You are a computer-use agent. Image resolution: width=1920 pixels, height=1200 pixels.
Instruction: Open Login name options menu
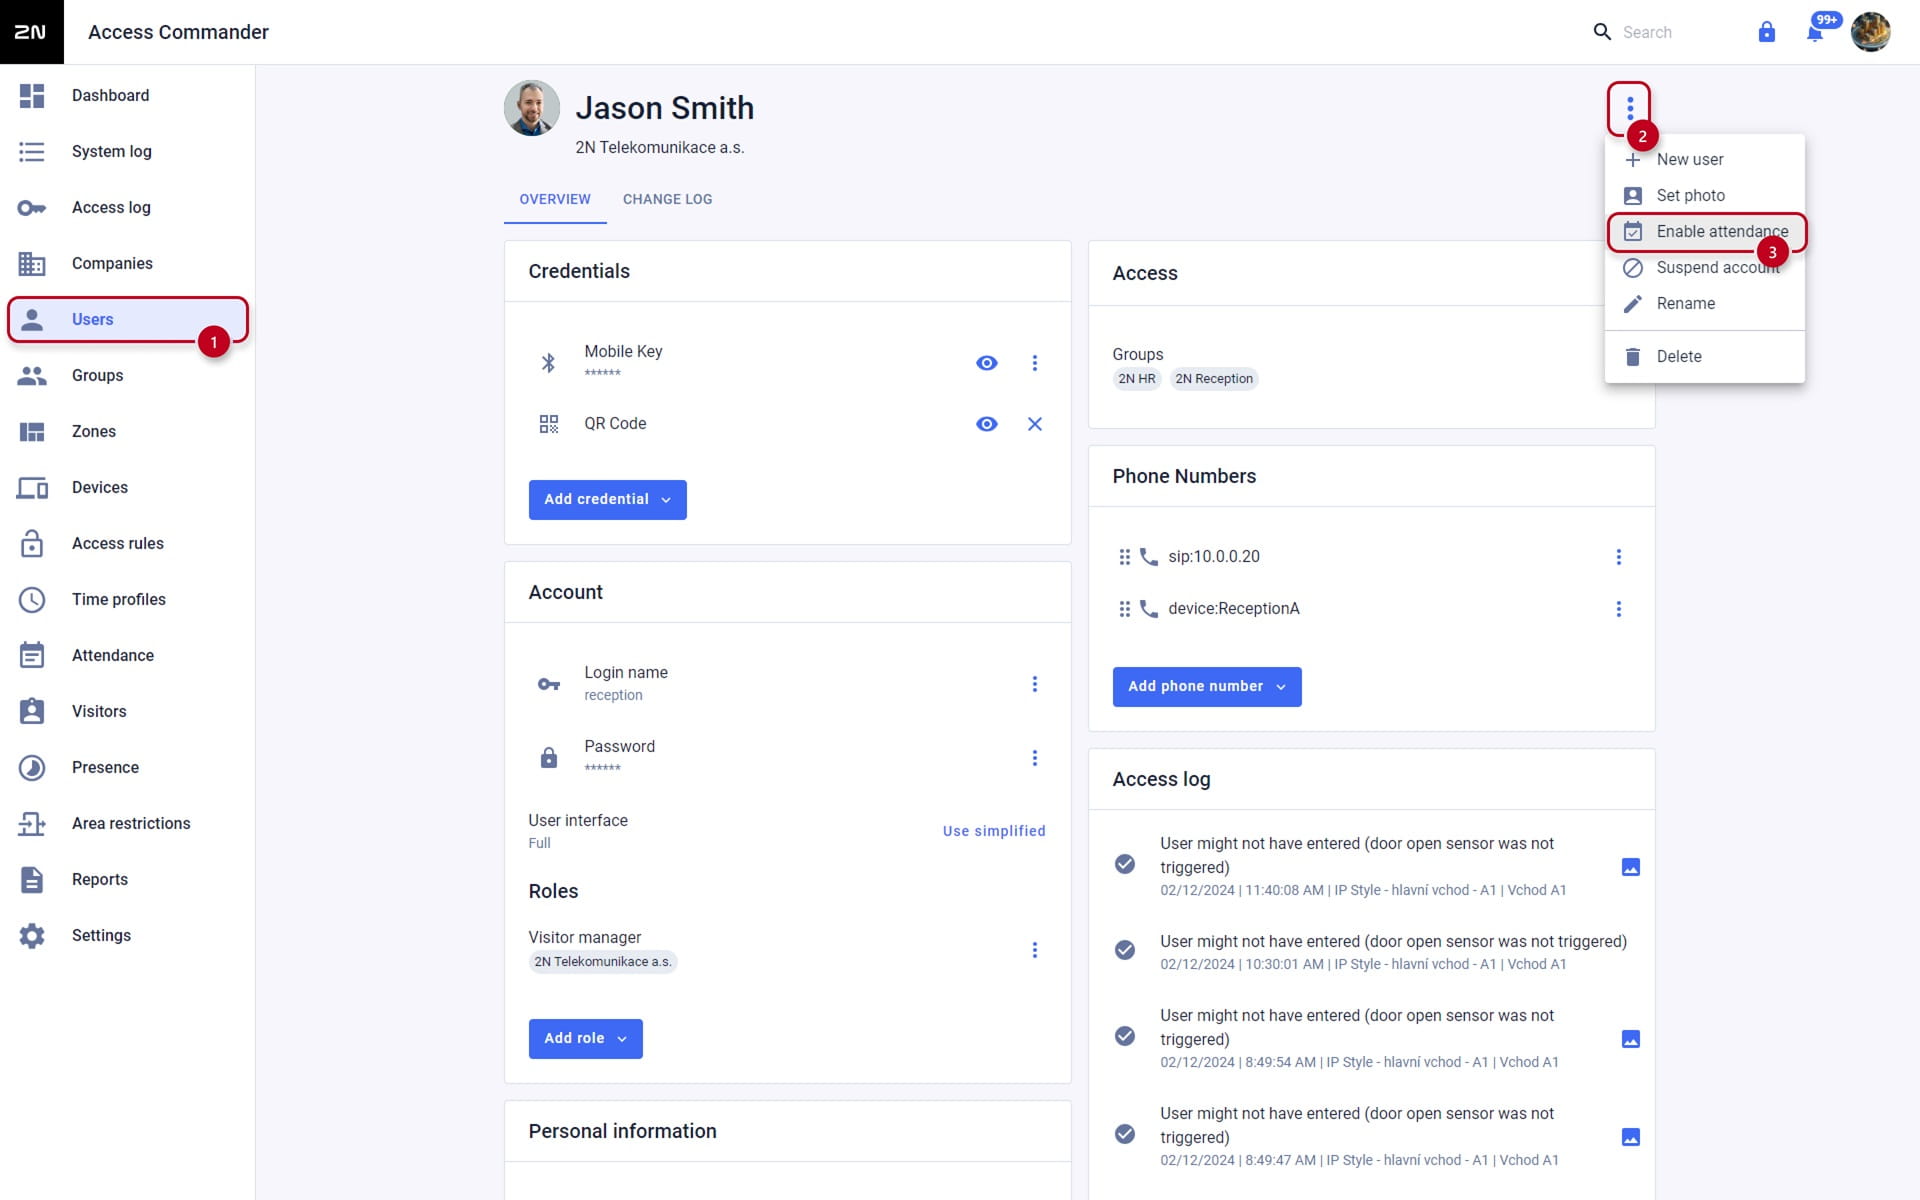[1035, 684]
